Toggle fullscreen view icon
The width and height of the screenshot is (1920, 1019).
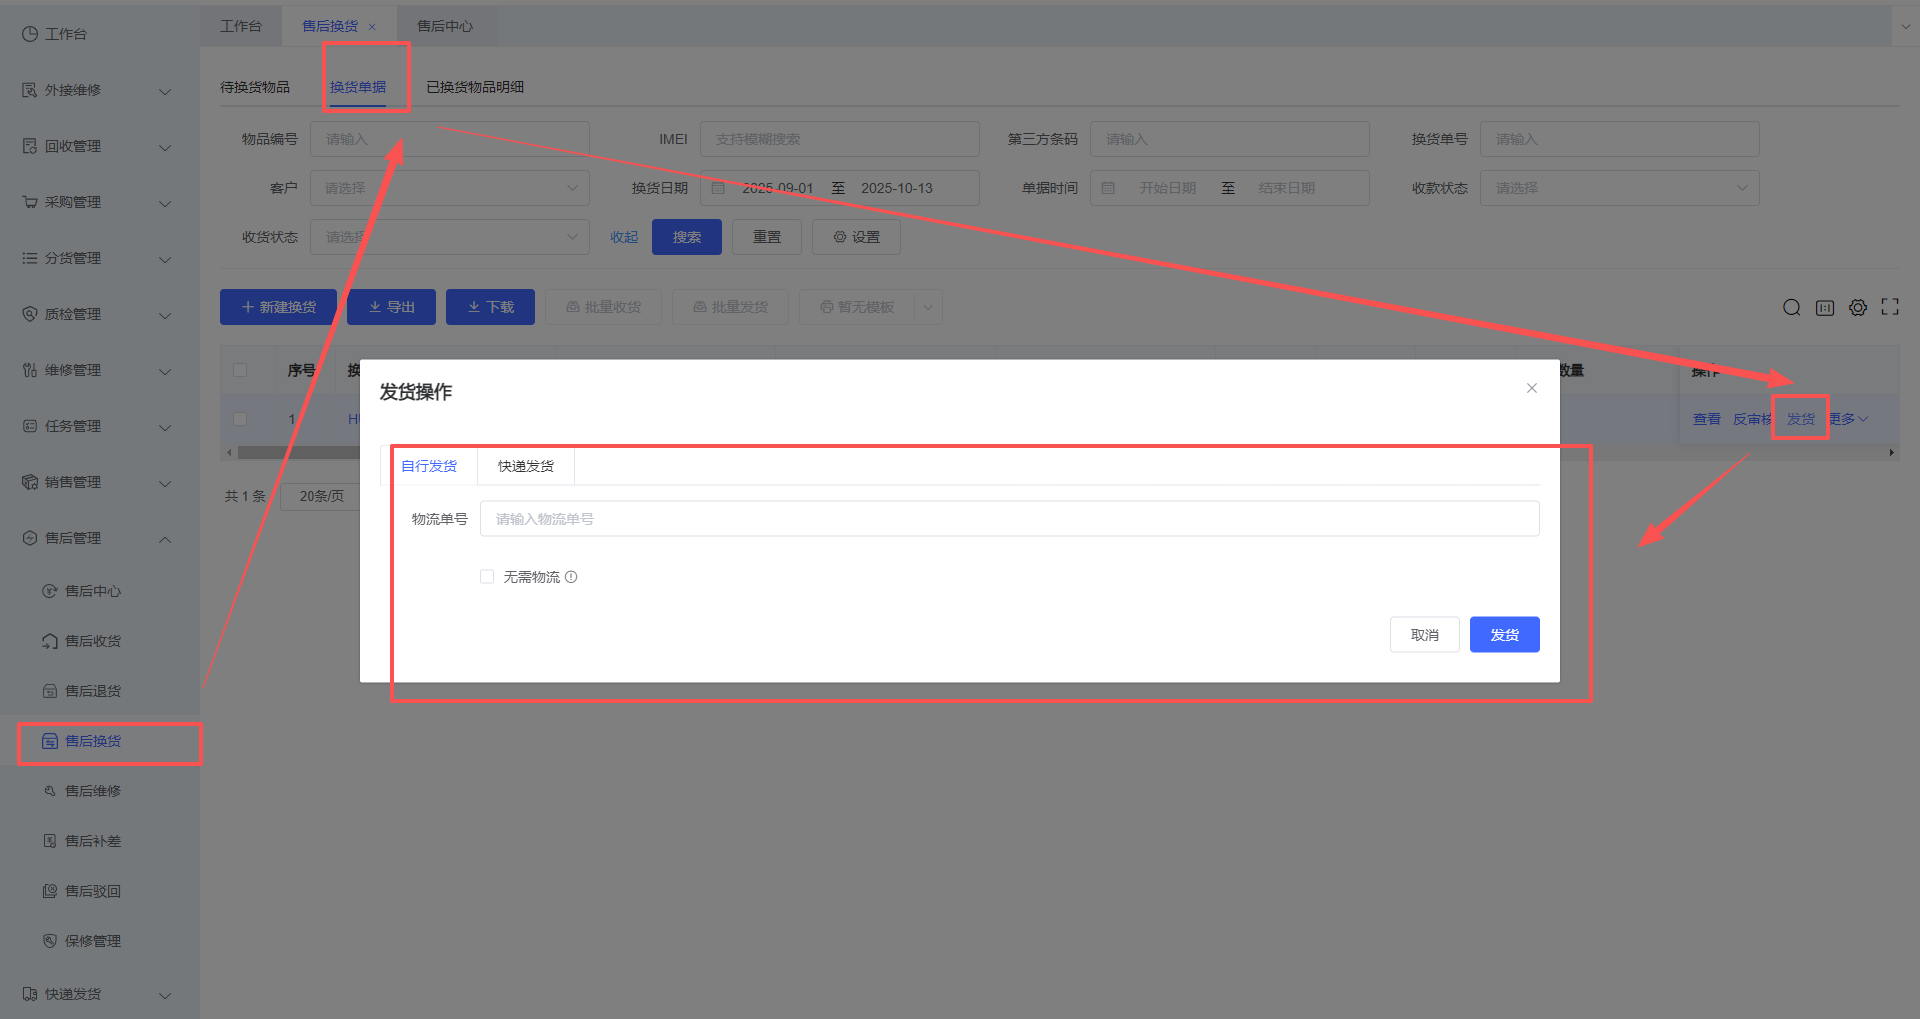pyautogui.click(x=1889, y=308)
